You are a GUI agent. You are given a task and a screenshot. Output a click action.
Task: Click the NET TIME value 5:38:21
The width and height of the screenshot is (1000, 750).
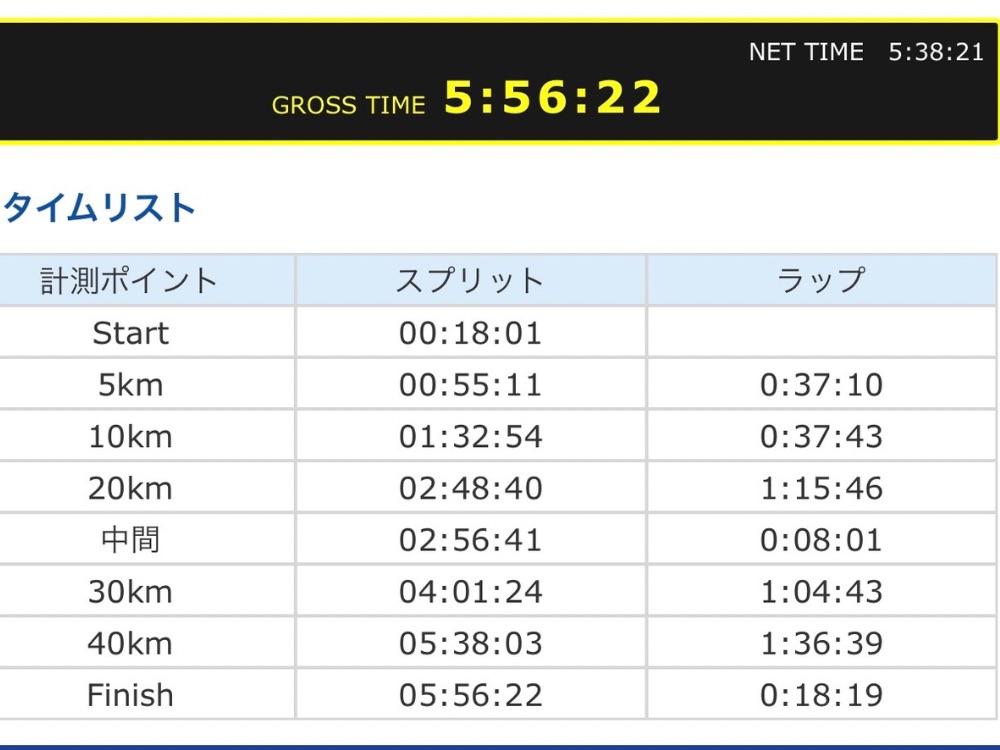click(x=936, y=52)
